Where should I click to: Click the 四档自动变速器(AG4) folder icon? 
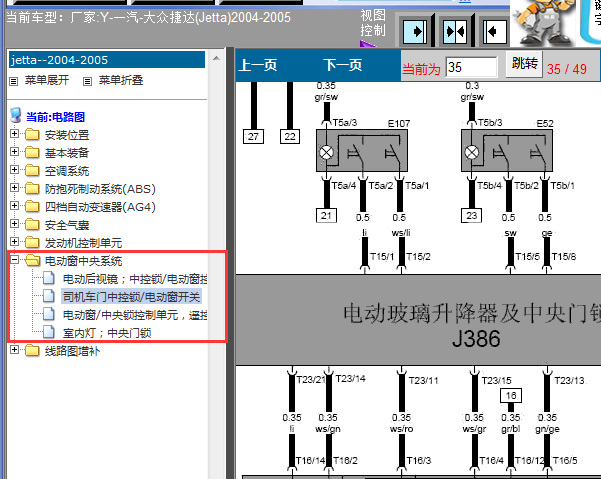coord(32,207)
